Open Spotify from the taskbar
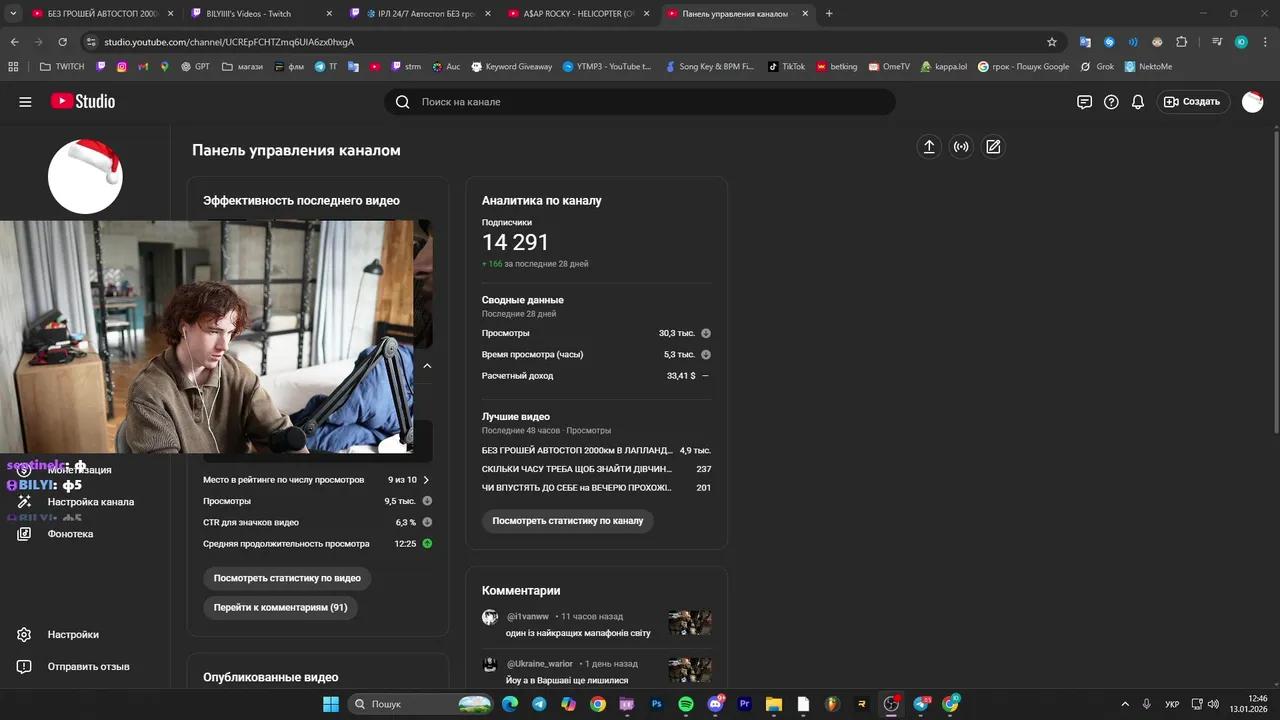The width and height of the screenshot is (1280, 720). (x=686, y=704)
